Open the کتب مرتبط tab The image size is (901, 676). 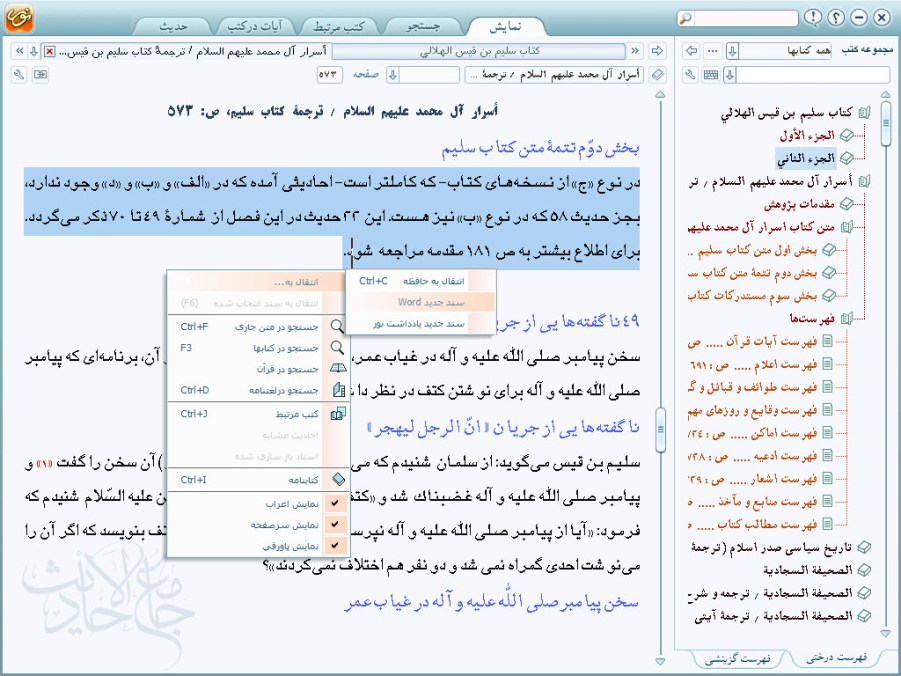point(338,26)
